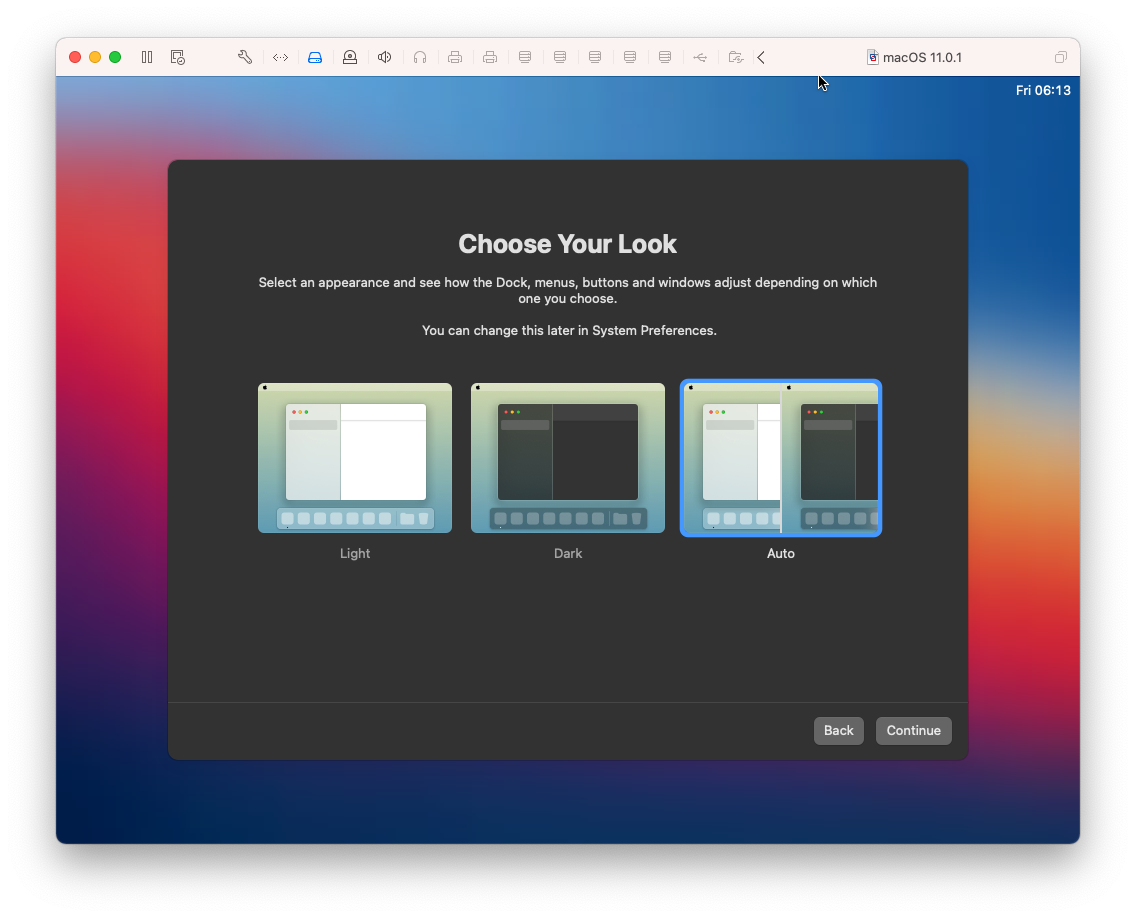1136x918 pixels.
Task: Restart the VM using the restart icon
Action: 178,57
